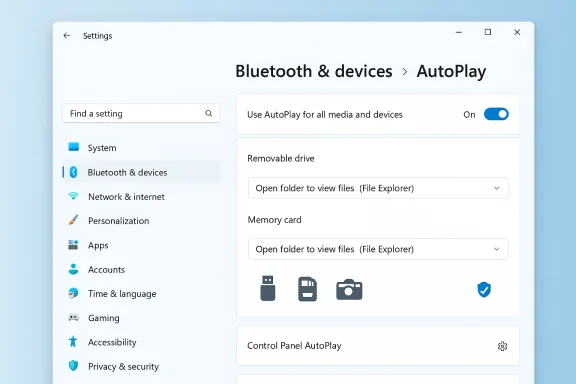Click the Privacy shield icon in sidebar

click(x=73, y=366)
